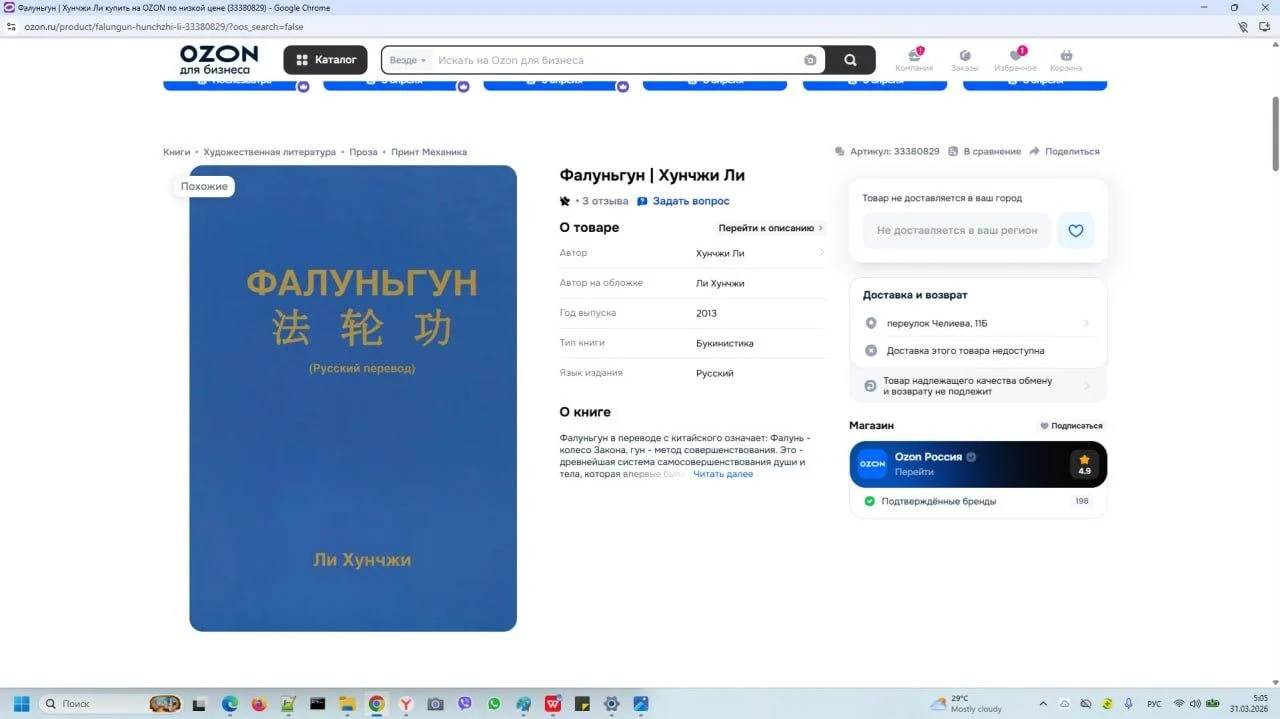Expand the переулок Челиева, 11Б address row
1280x719 pixels.
[x=978, y=323]
